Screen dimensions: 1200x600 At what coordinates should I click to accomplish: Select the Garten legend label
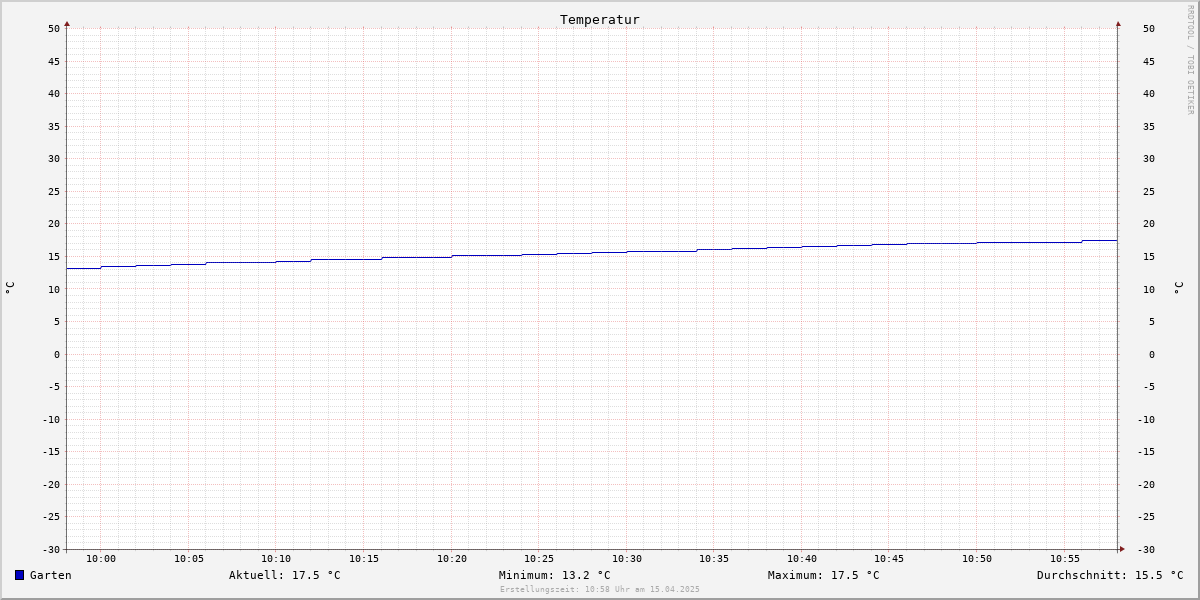[51, 575]
